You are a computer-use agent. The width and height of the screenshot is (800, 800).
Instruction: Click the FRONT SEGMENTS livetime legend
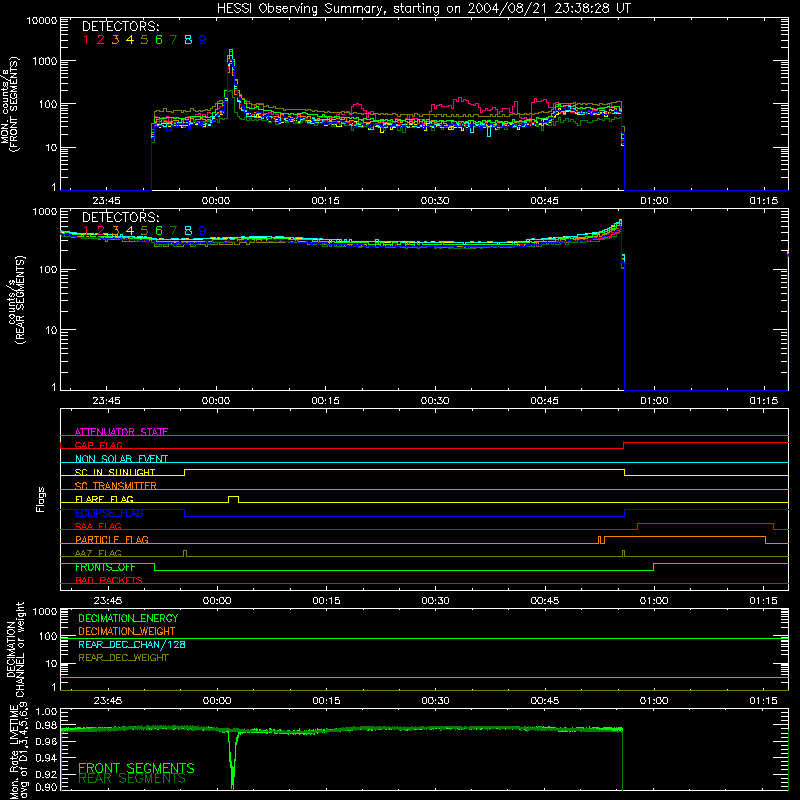(x=136, y=768)
